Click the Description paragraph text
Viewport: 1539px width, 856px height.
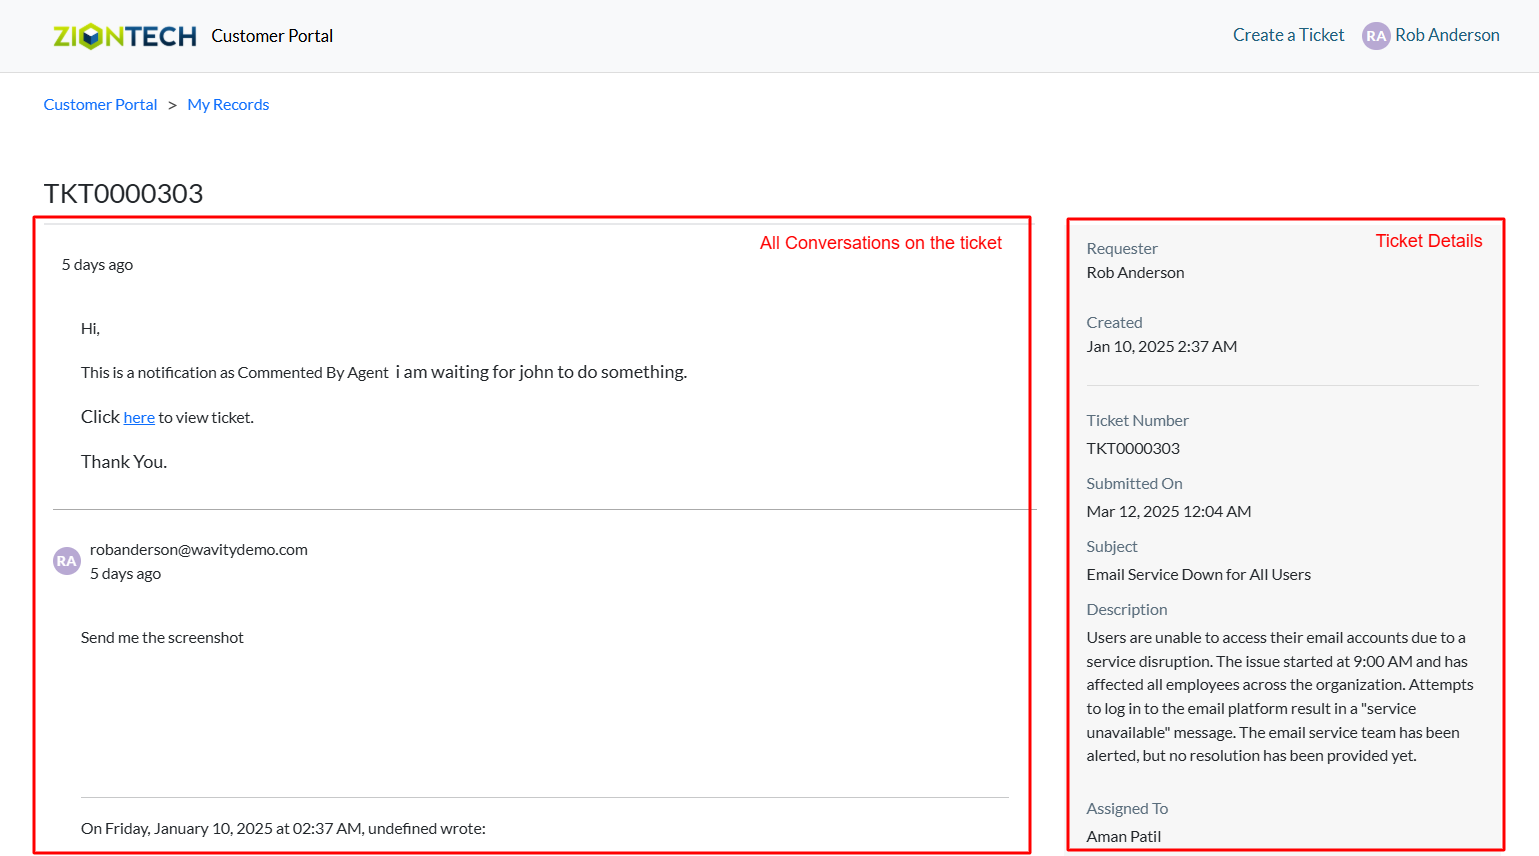pos(1280,697)
